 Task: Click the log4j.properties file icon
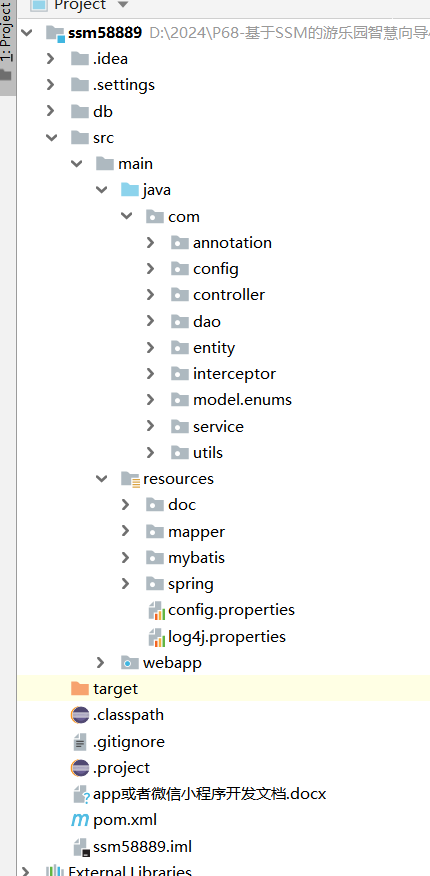(x=156, y=637)
